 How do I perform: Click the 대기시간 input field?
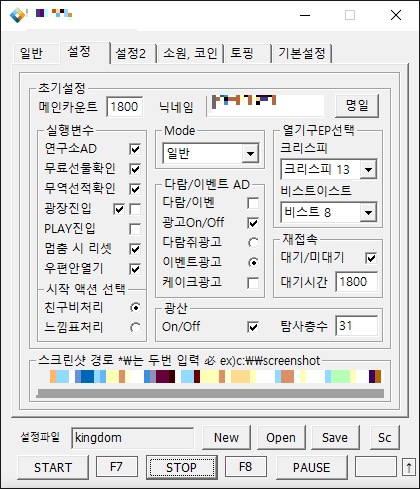pyautogui.click(x=357, y=282)
